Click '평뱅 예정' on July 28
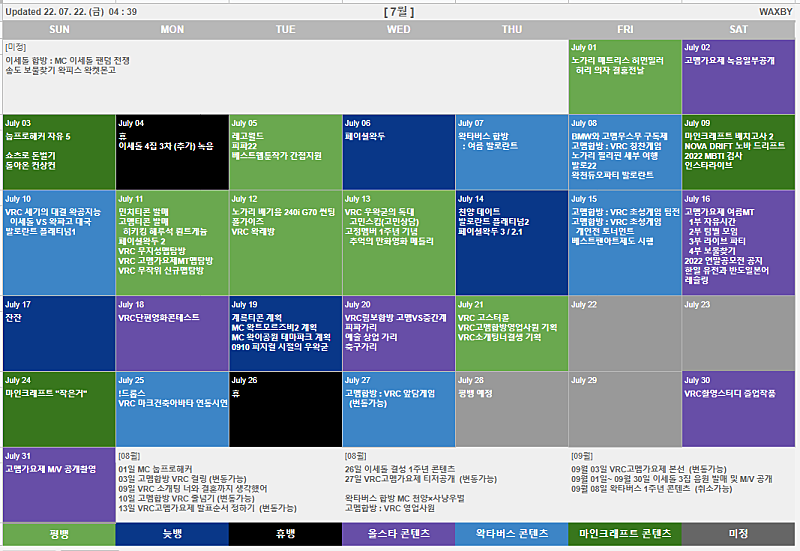This screenshot has height=551, width=800. click(475, 393)
